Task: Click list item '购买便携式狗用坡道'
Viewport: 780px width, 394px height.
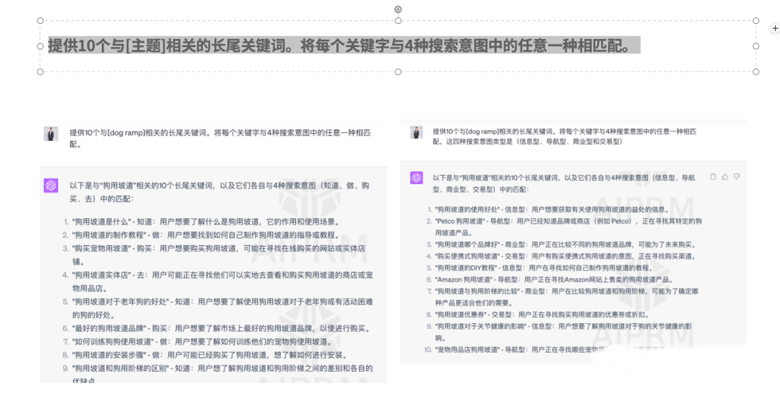Action: [565, 256]
